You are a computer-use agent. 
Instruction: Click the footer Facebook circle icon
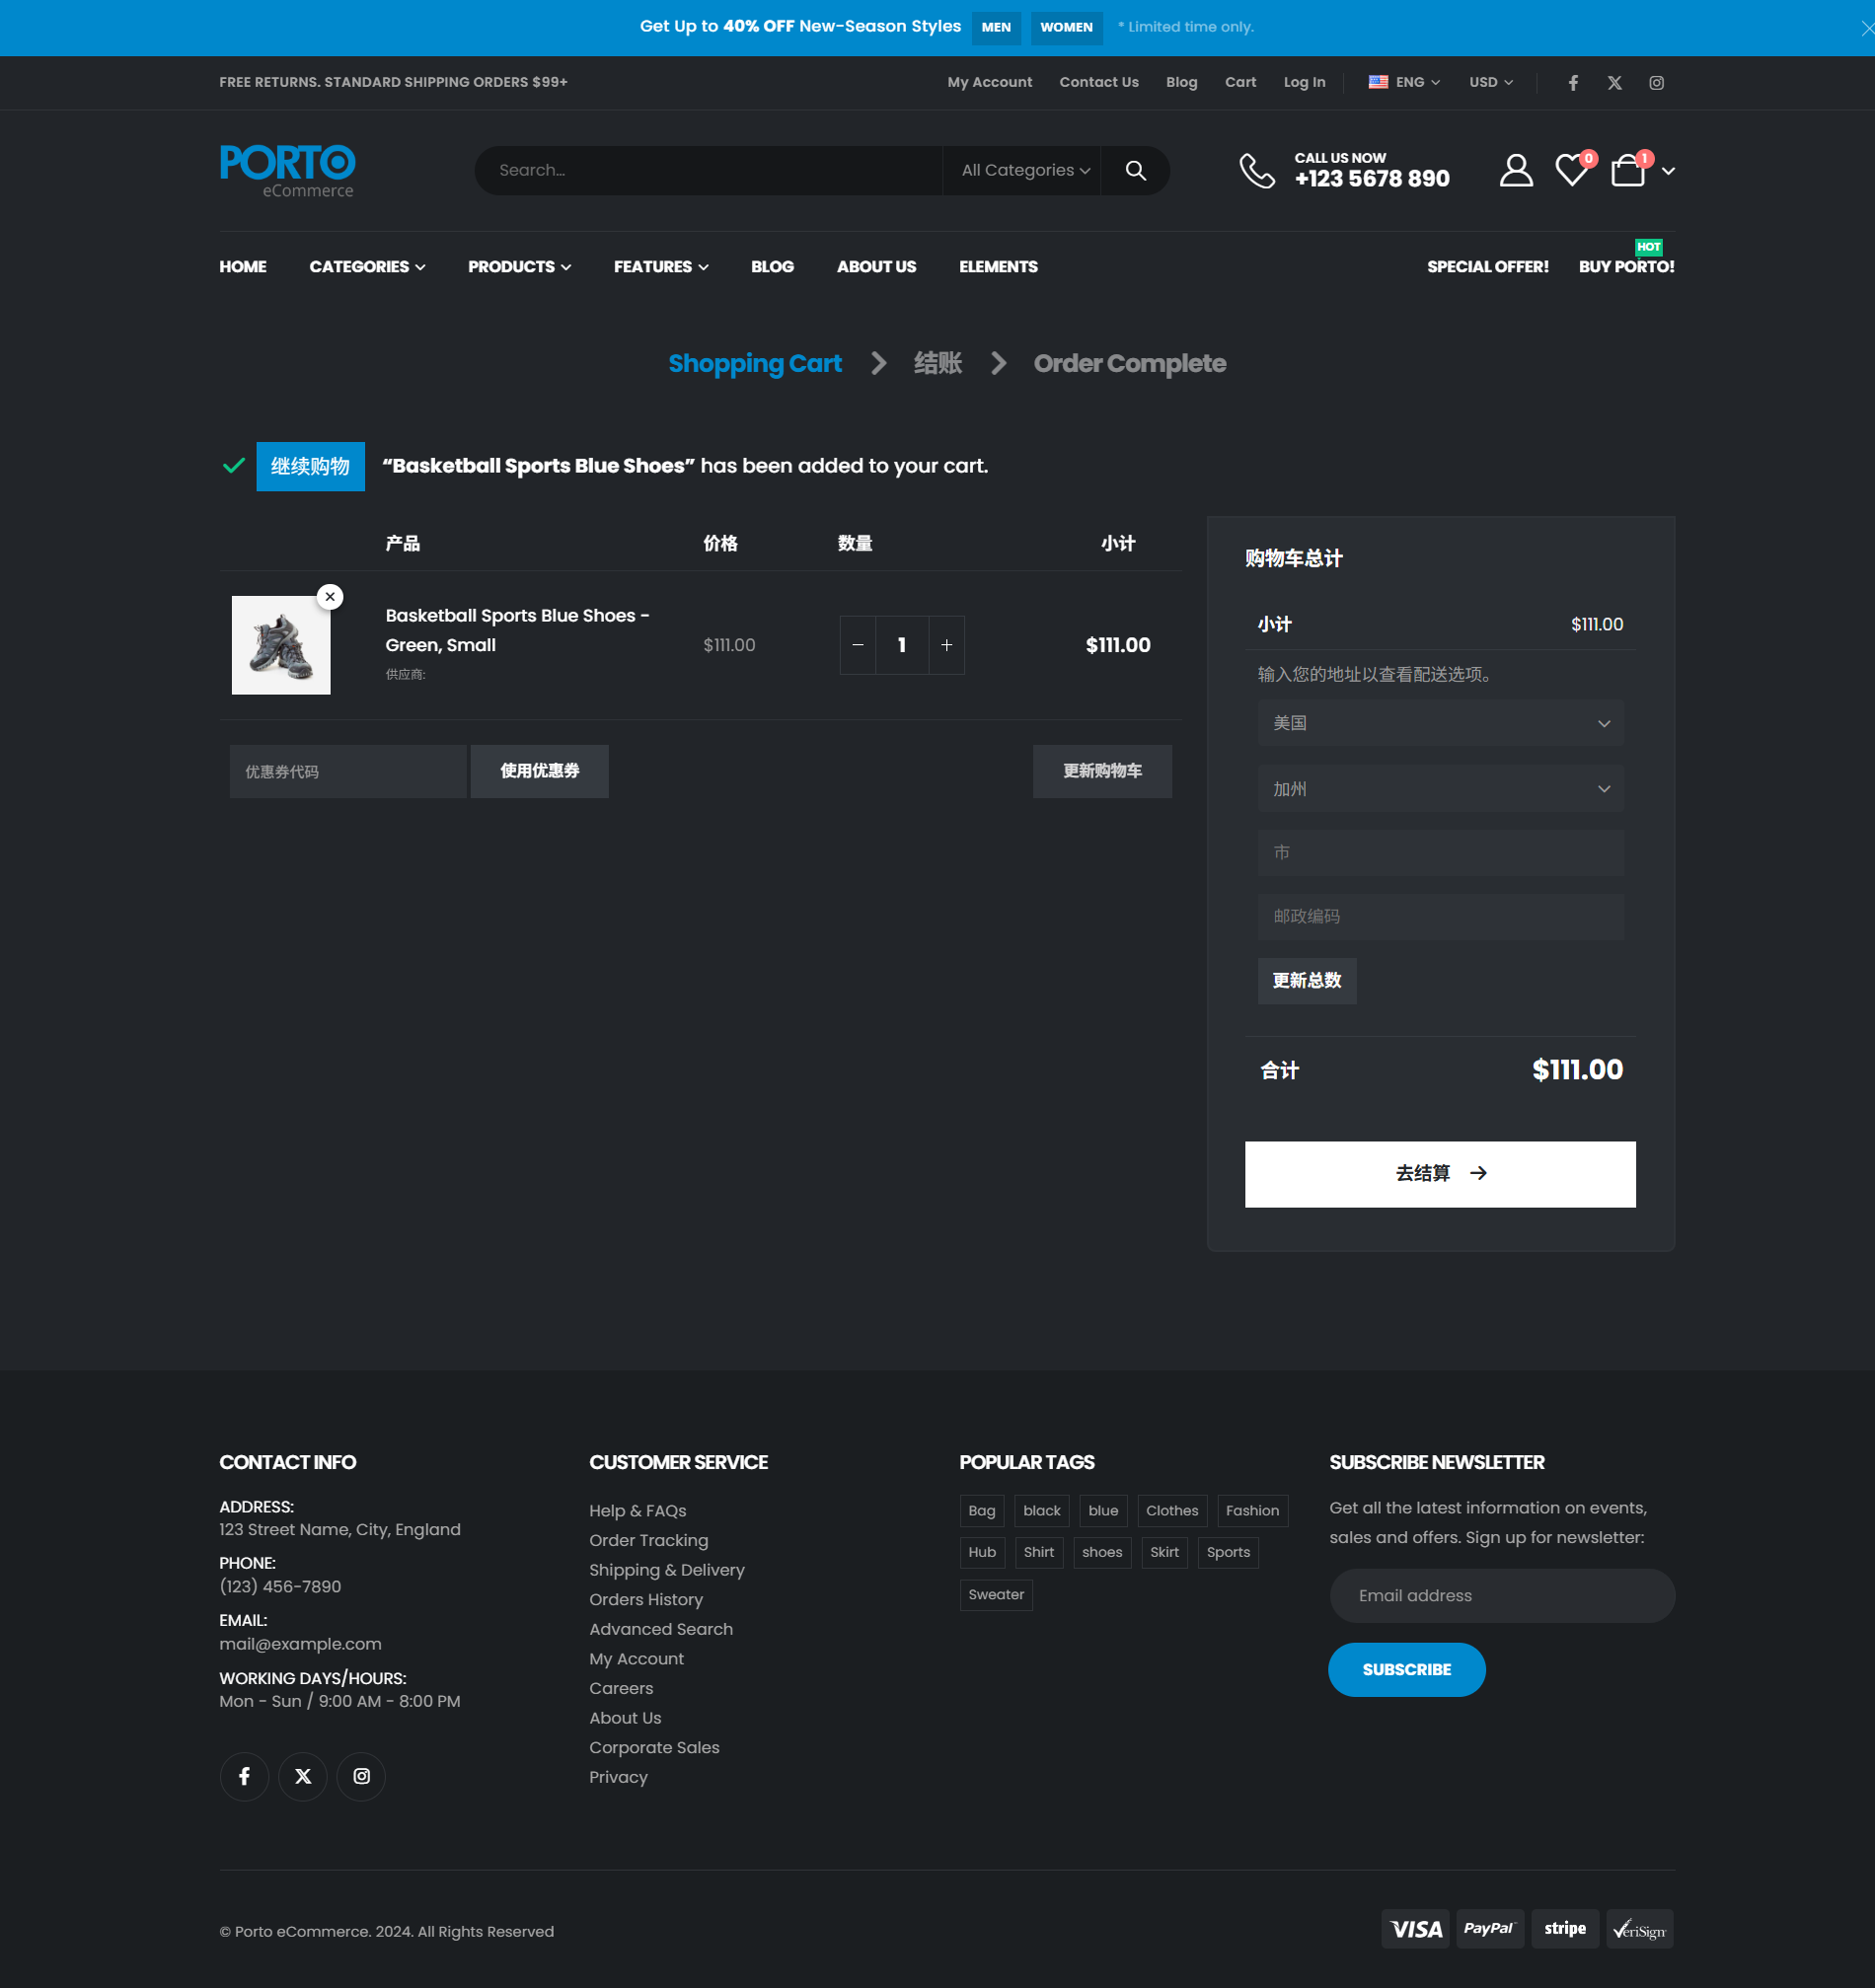tap(244, 1776)
